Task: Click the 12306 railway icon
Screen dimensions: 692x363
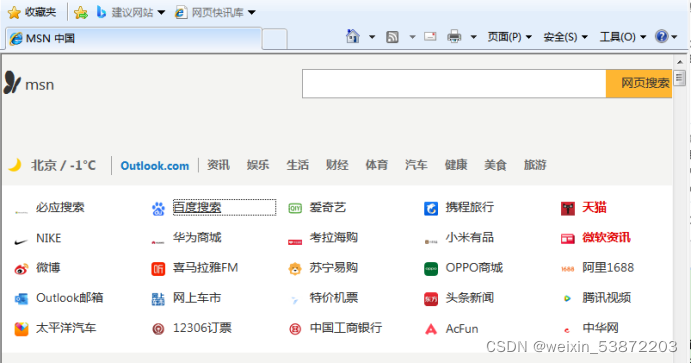Action: [158, 329]
